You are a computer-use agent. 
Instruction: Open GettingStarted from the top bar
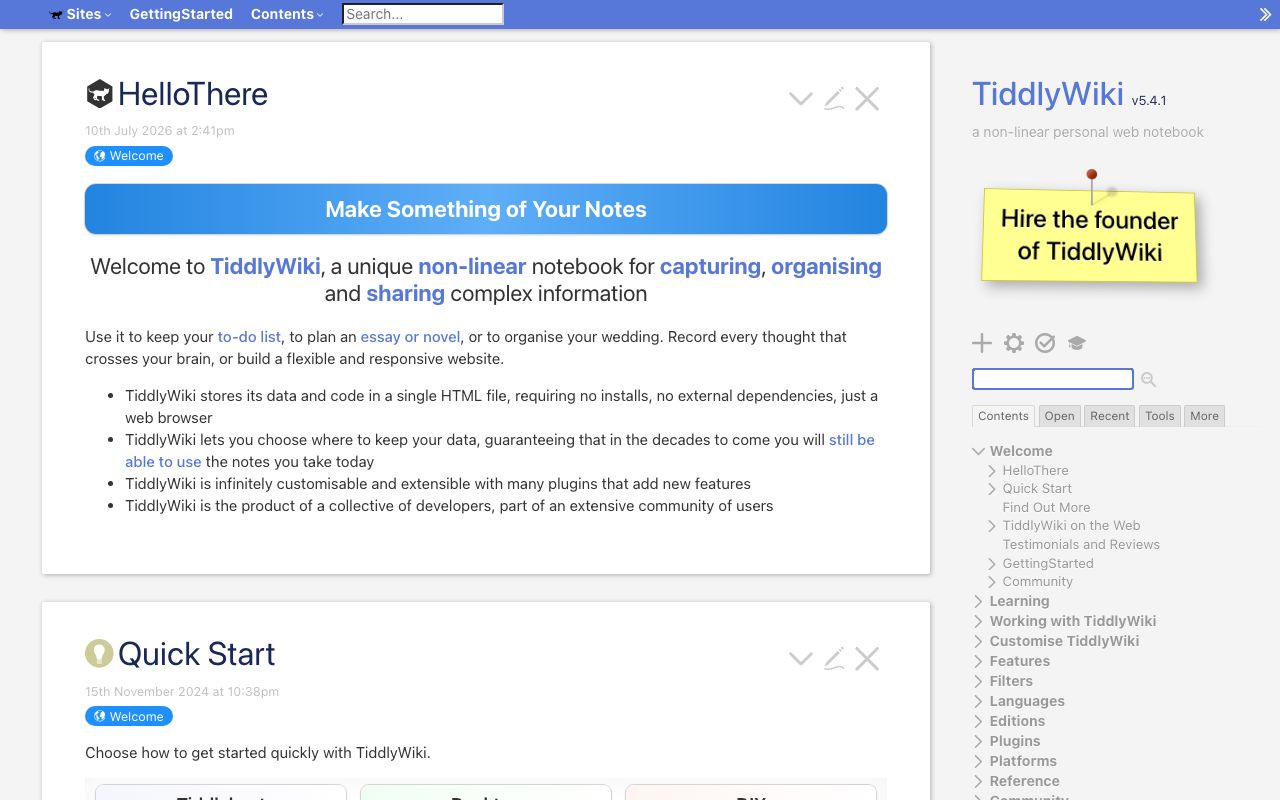click(181, 14)
